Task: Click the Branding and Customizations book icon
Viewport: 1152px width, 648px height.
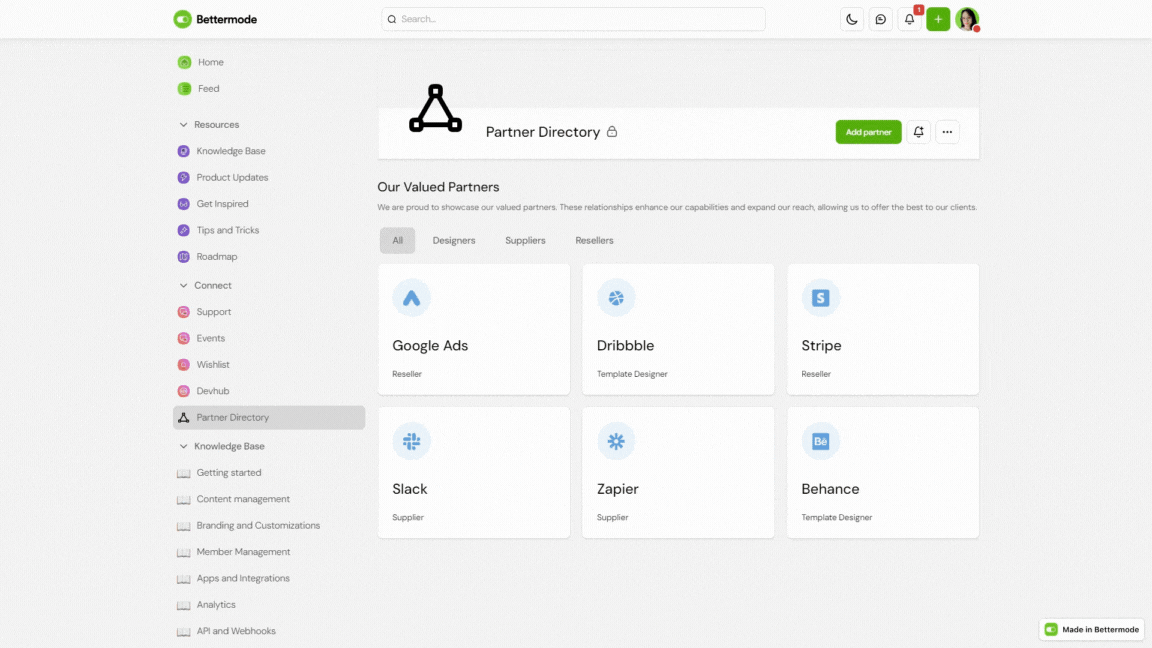Action: [x=184, y=526]
